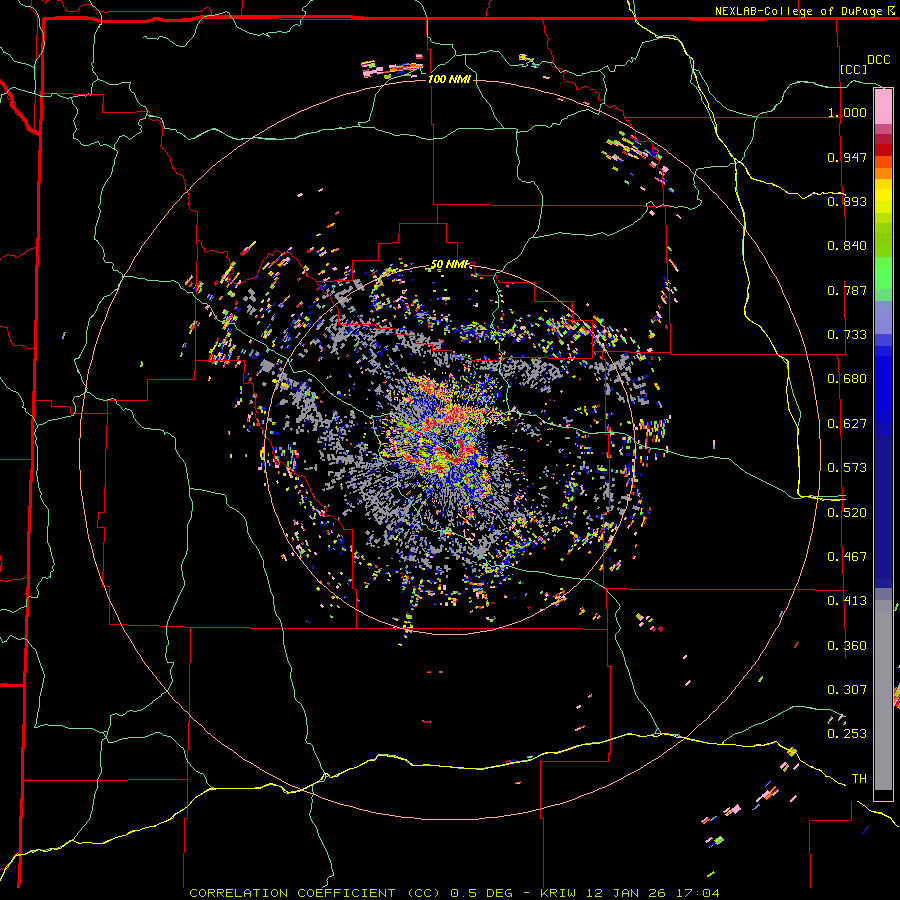Click the [CC] product label near the legend
900x900 pixels.
853,69
